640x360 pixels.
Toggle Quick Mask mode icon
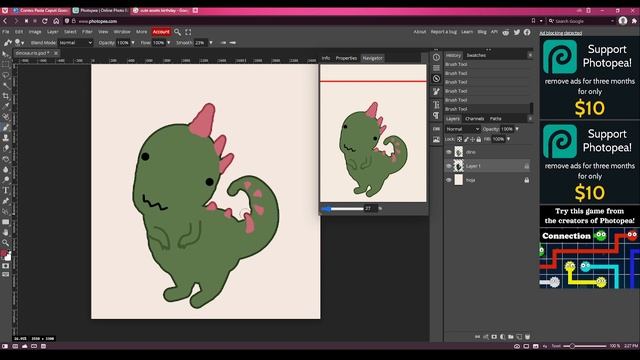click(5, 266)
